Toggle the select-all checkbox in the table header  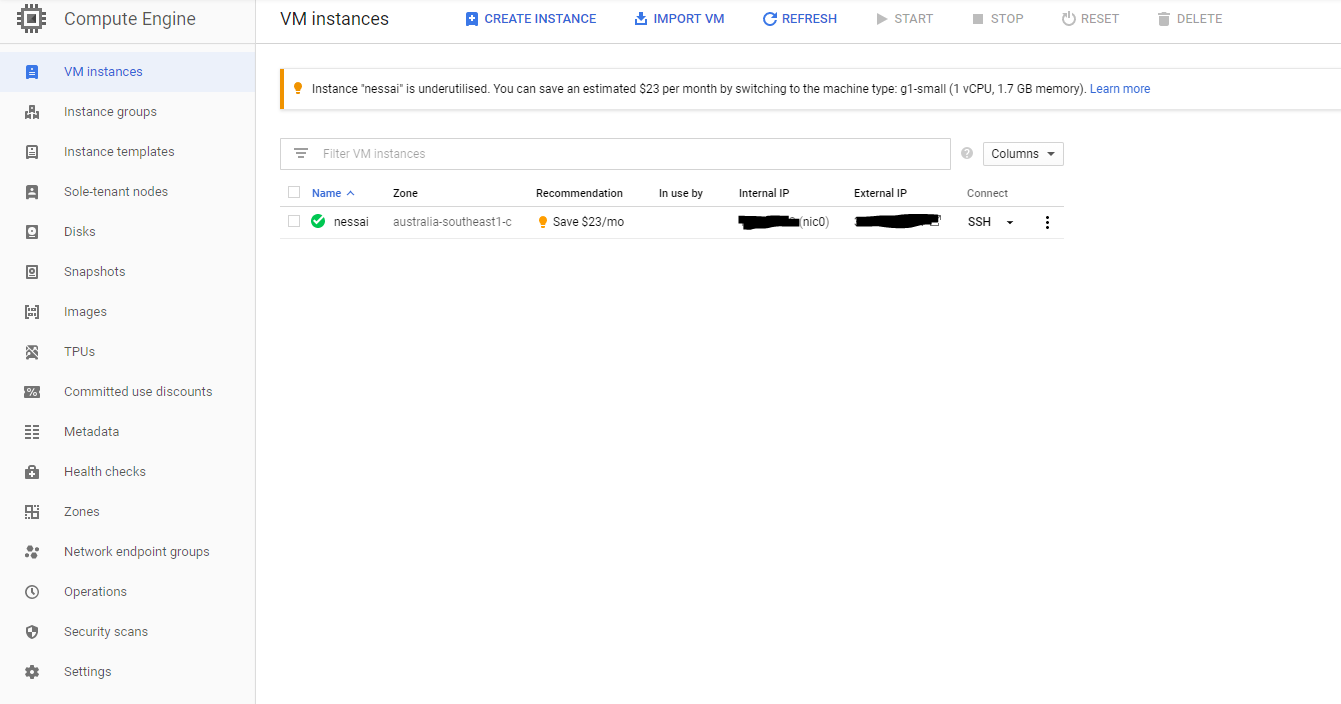click(x=294, y=192)
